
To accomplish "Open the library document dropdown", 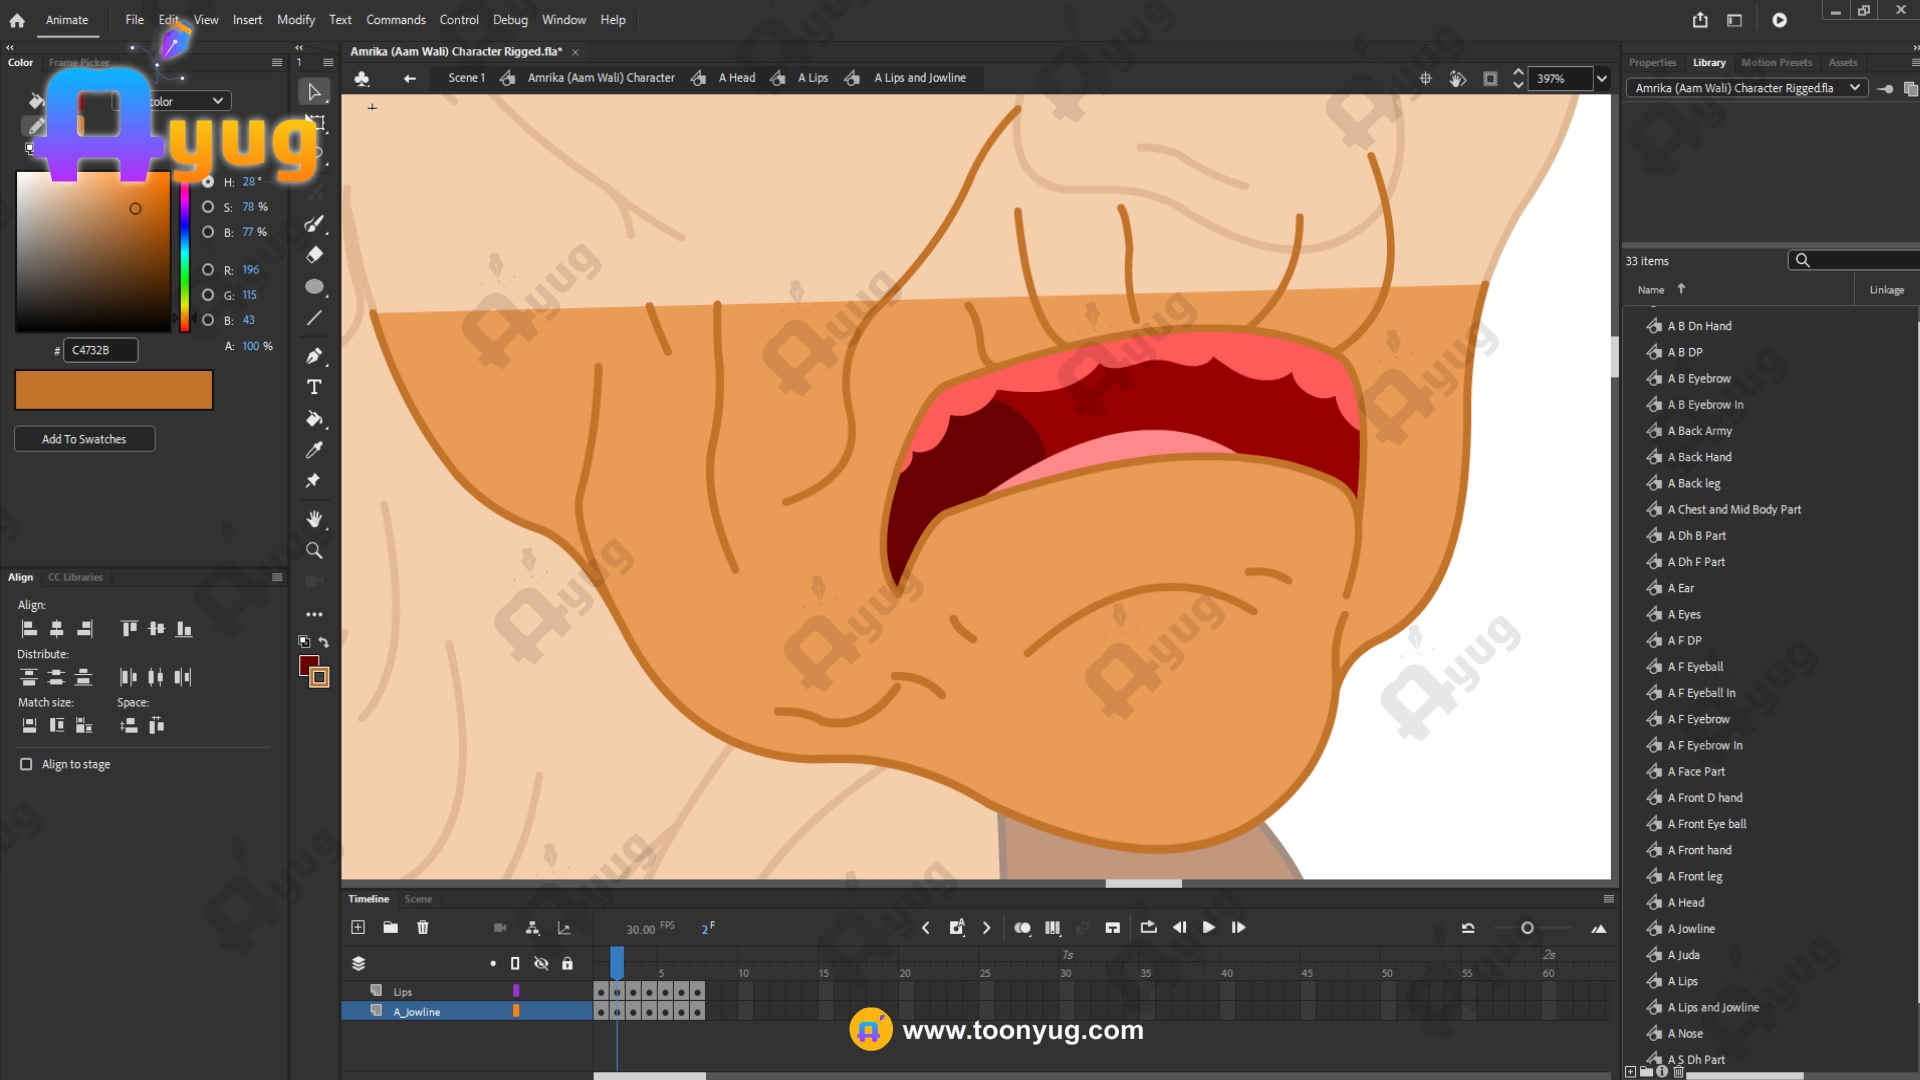I will (1855, 88).
